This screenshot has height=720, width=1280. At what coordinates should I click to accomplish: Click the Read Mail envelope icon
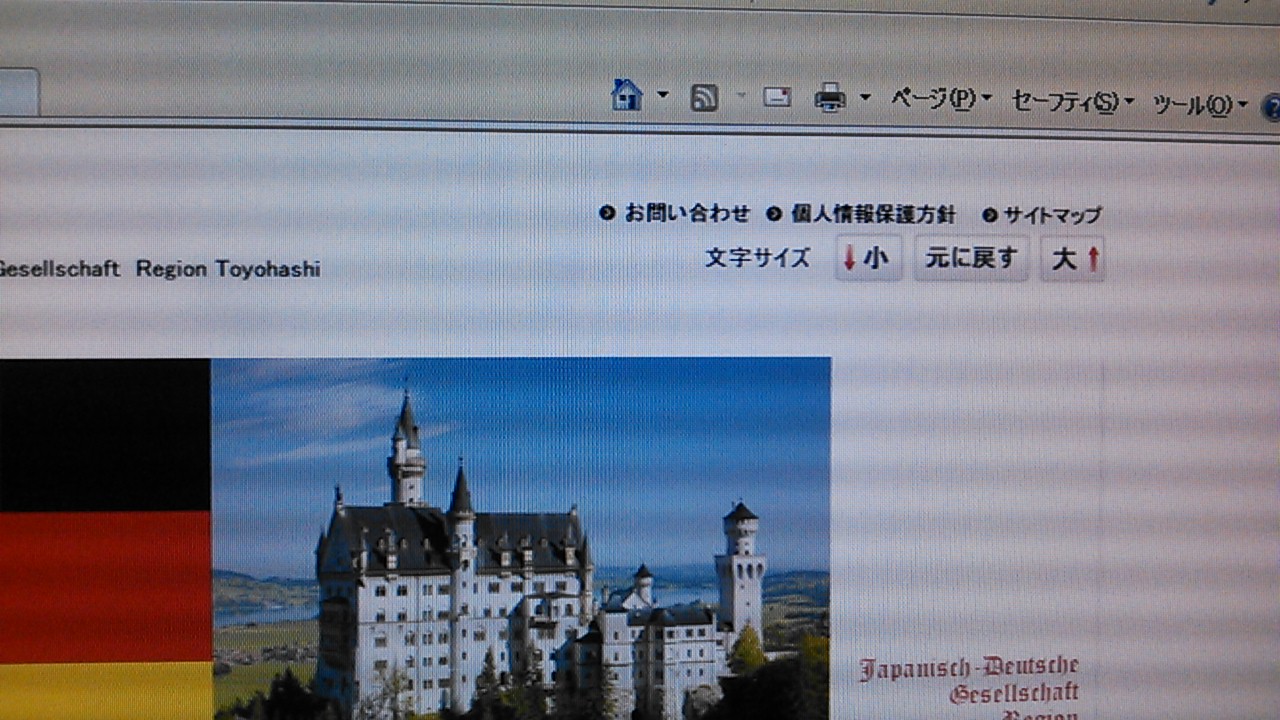point(777,97)
